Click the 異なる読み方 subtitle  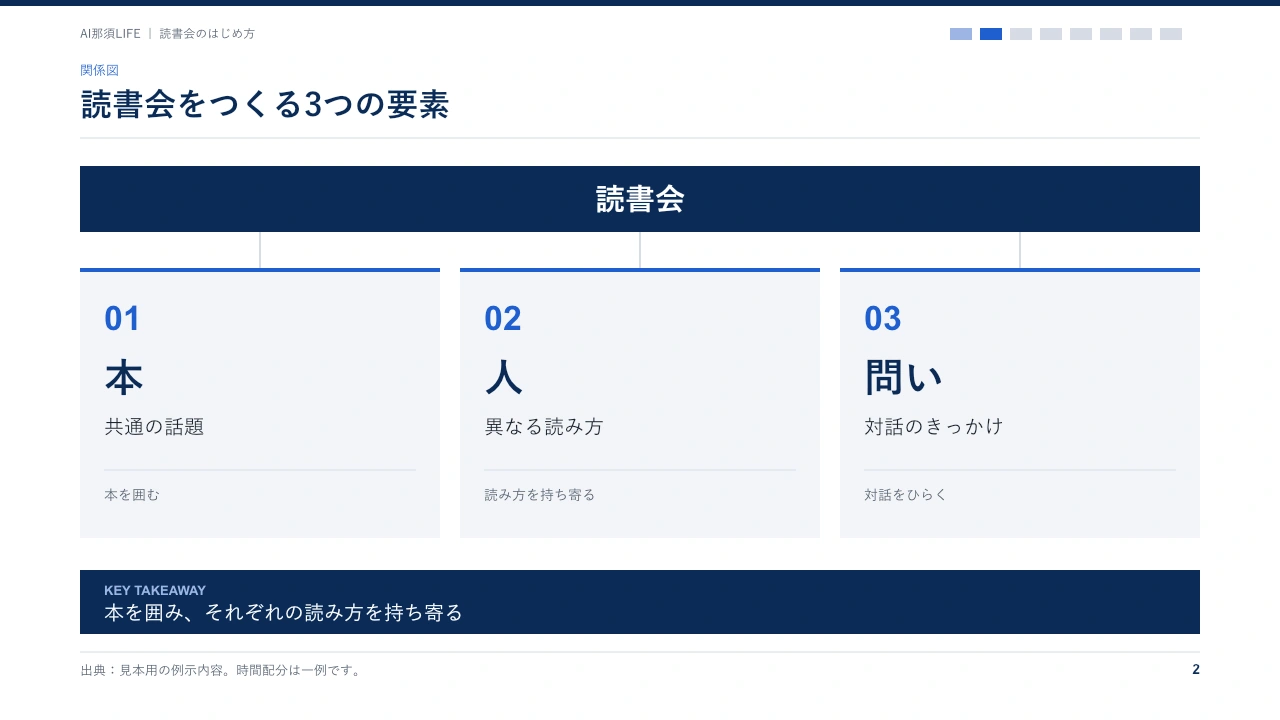(544, 427)
